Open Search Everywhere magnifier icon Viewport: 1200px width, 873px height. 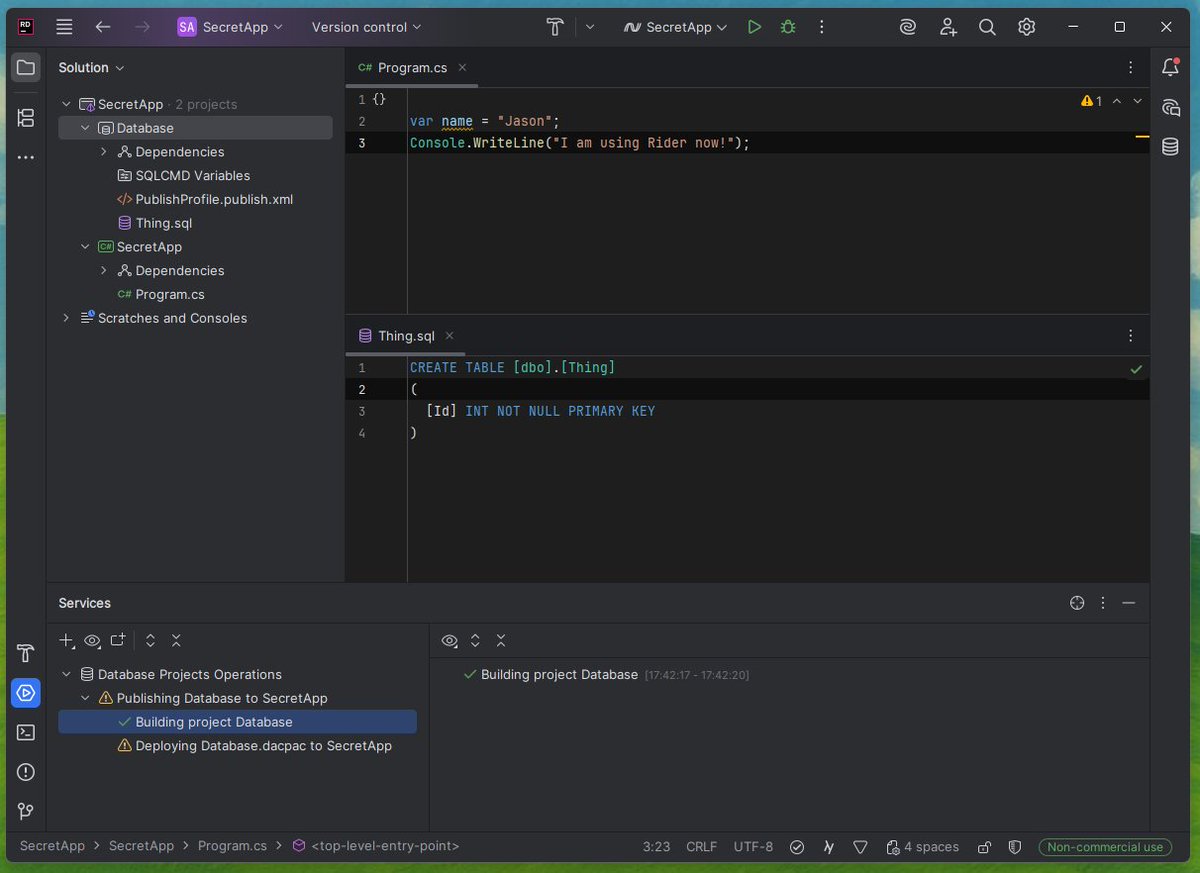coord(987,27)
